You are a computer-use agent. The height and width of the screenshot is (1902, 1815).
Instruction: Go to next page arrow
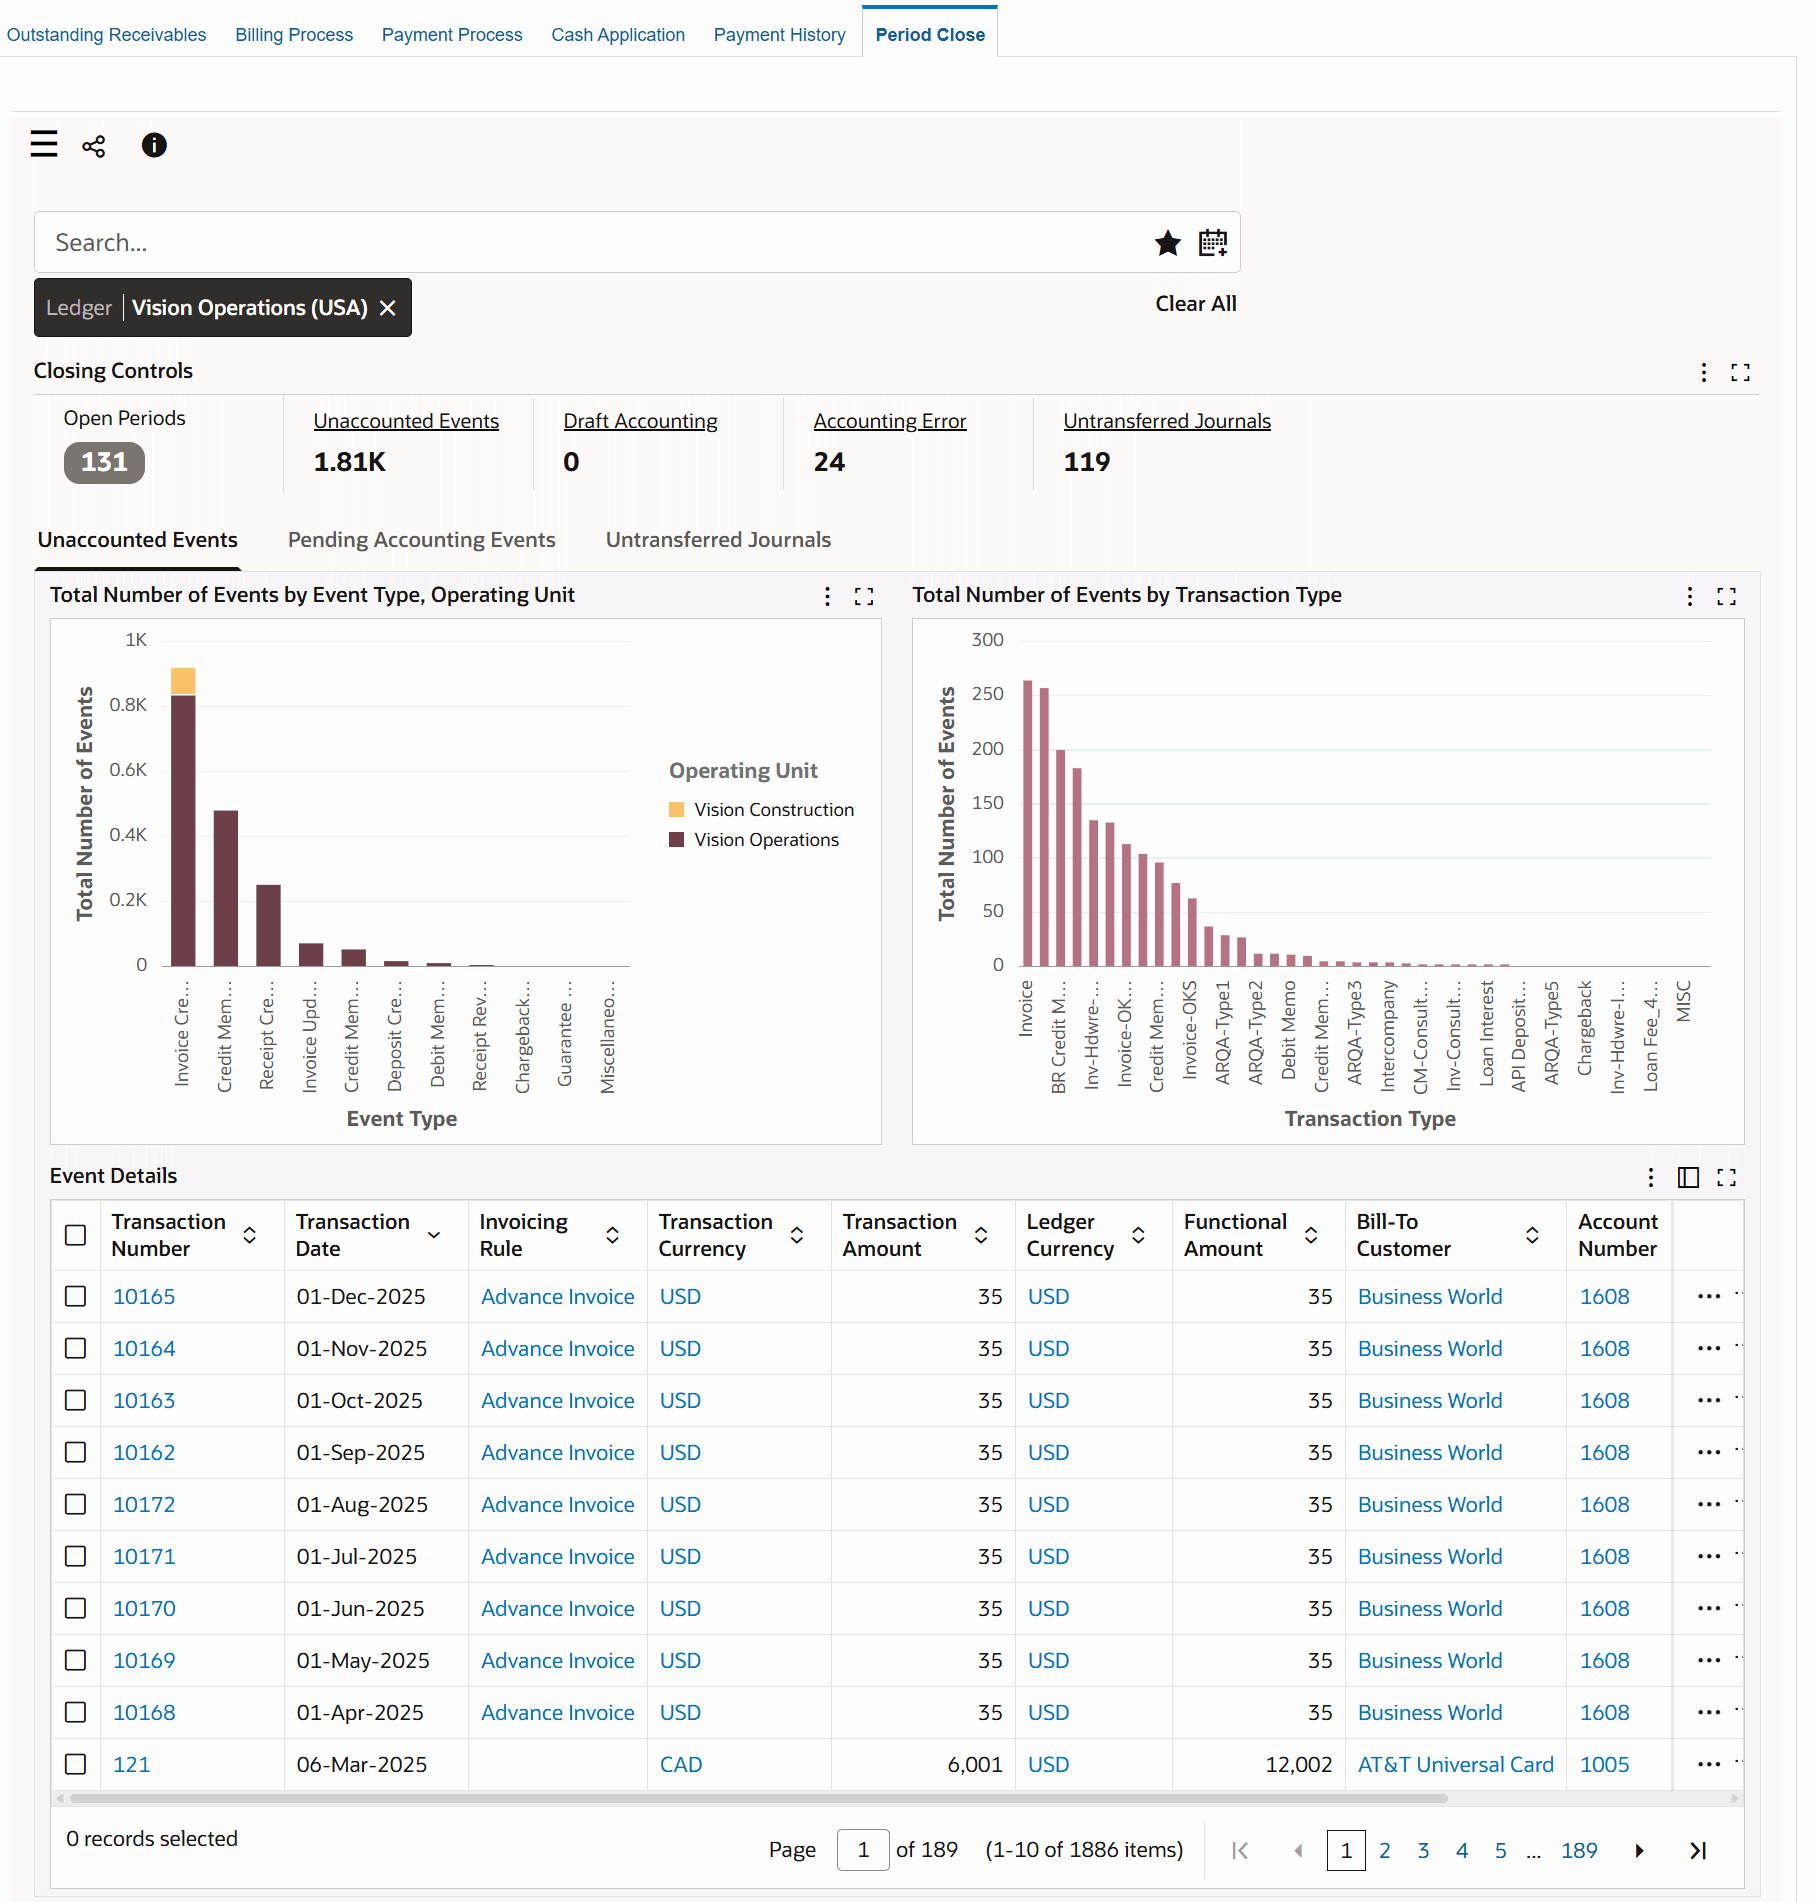pos(1639,1851)
